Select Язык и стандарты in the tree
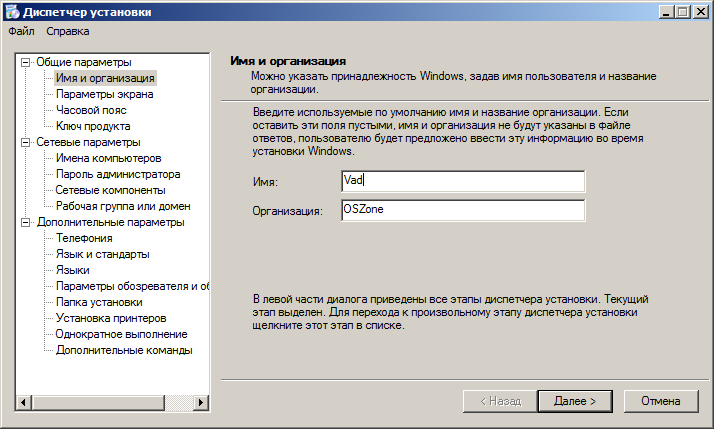The height and width of the screenshot is (429, 714). [x=104, y=254]
